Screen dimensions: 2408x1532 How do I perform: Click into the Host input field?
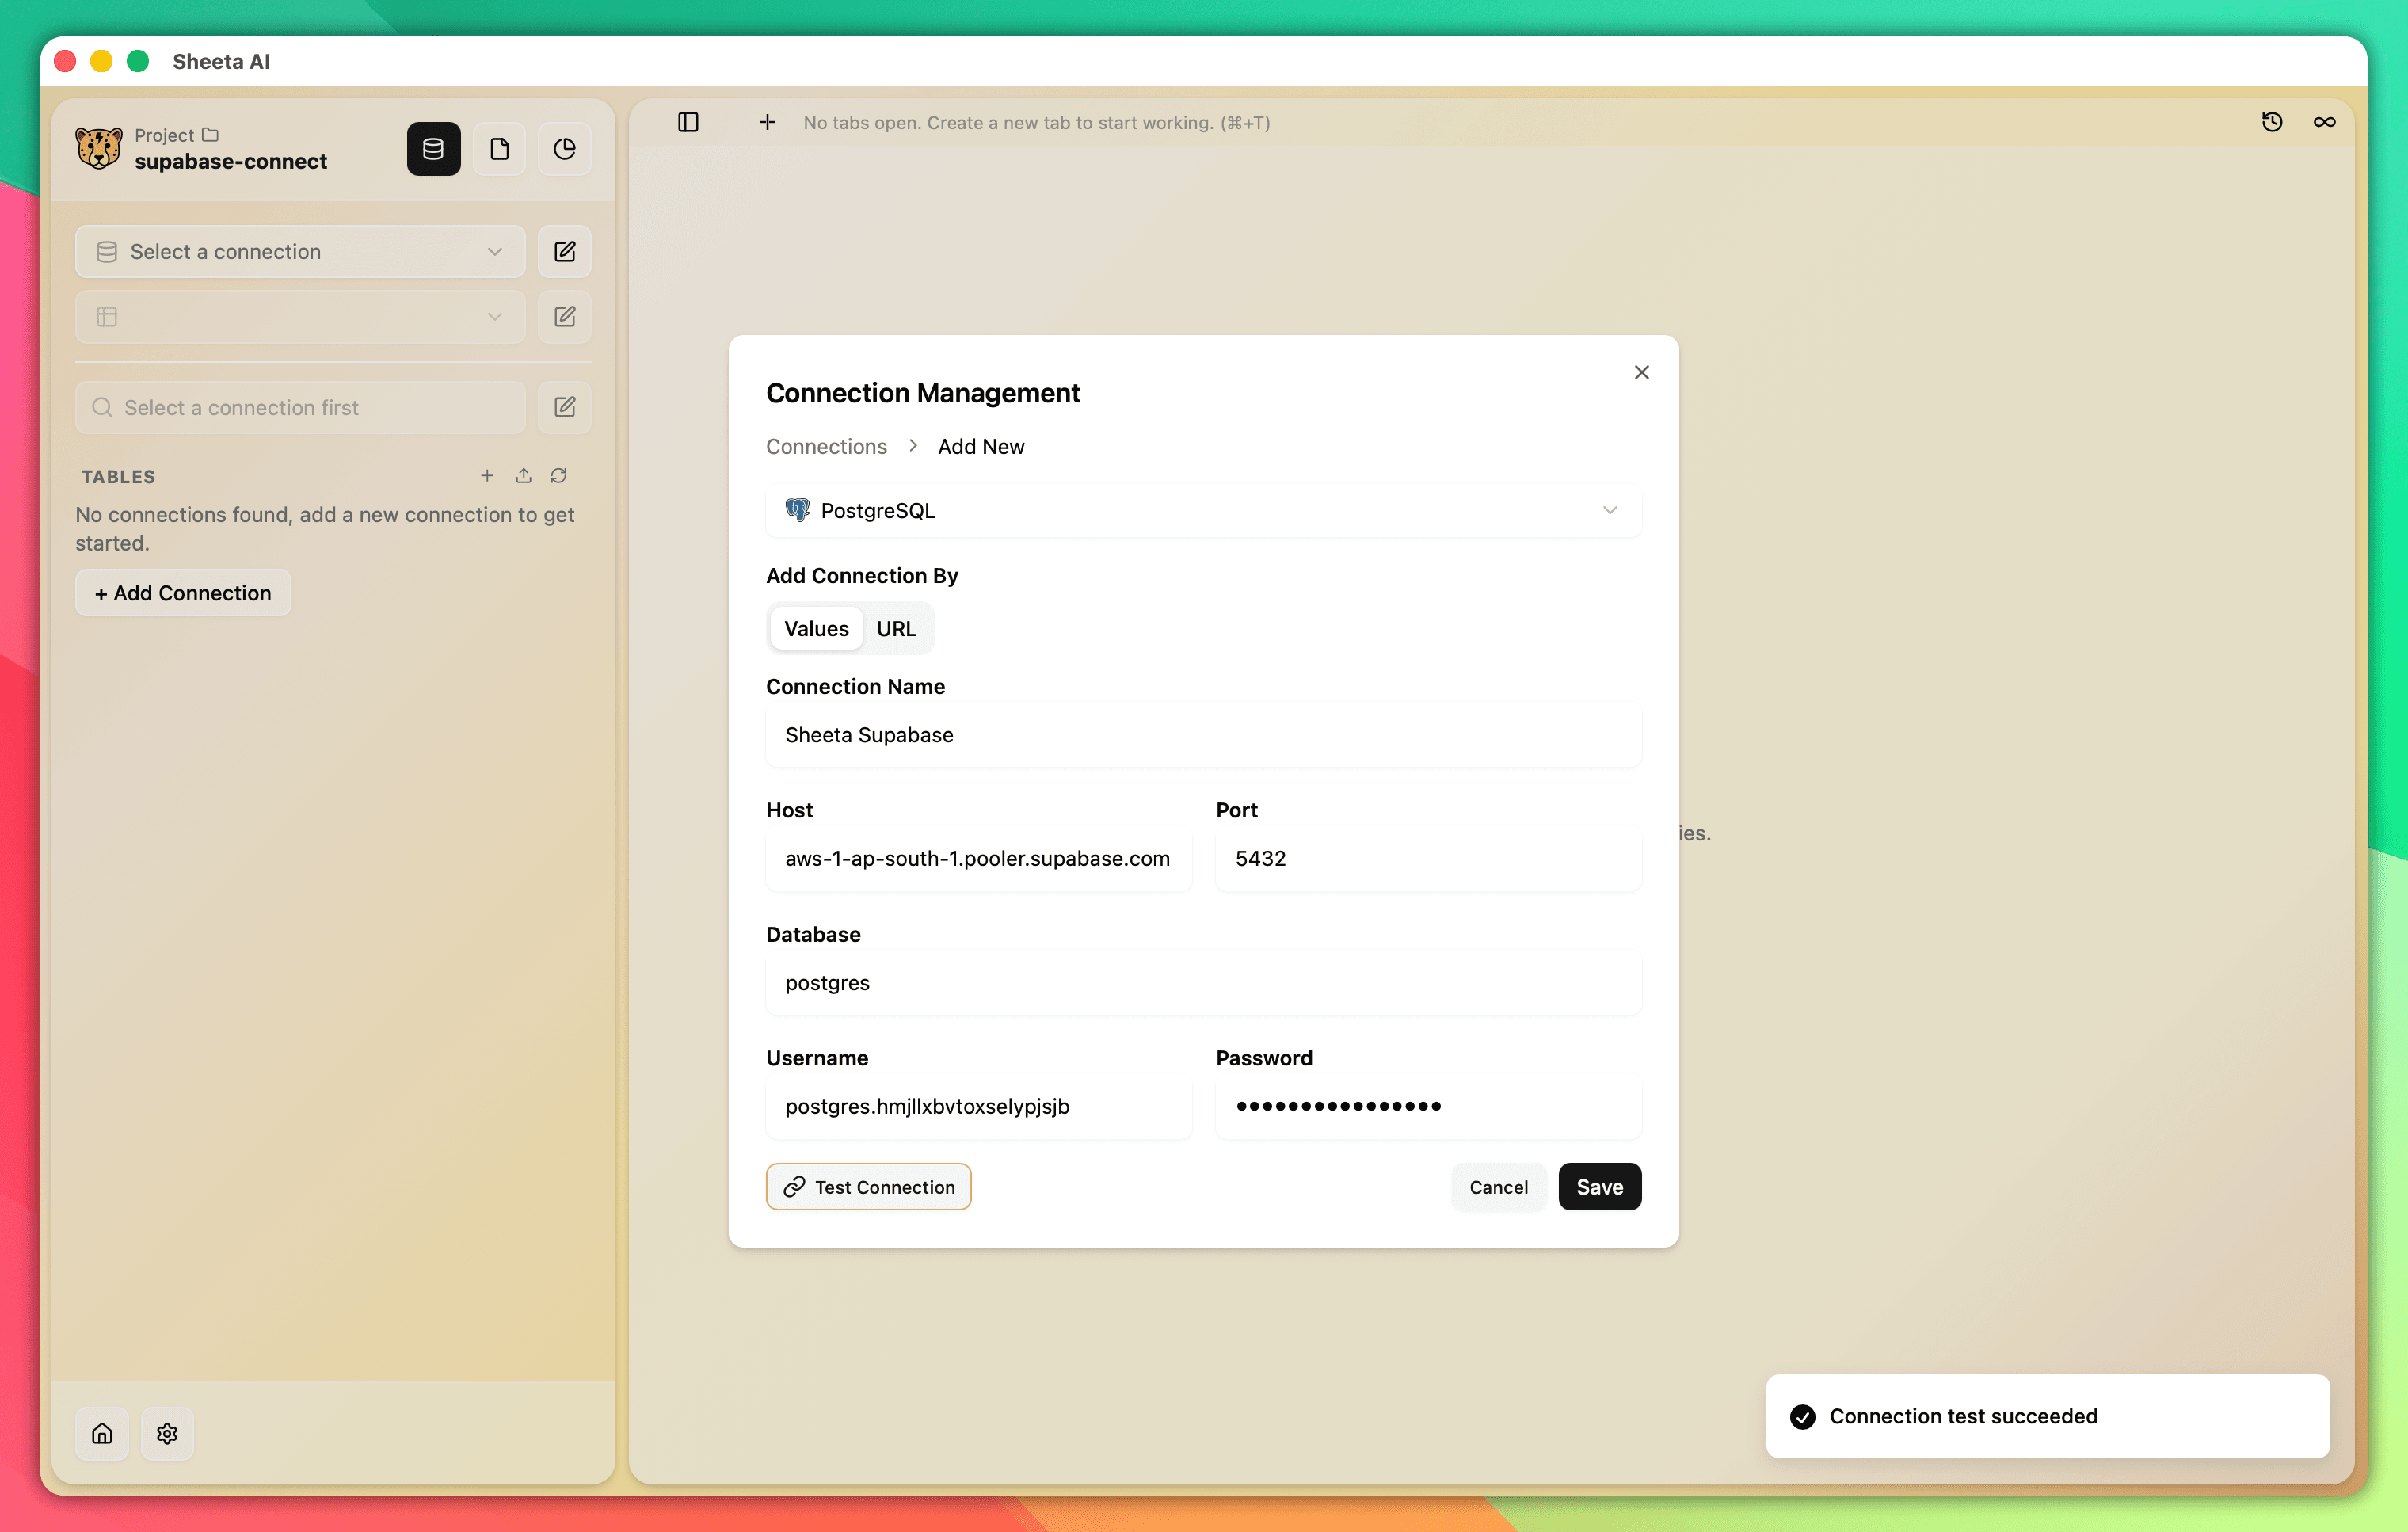coord(977,858)
